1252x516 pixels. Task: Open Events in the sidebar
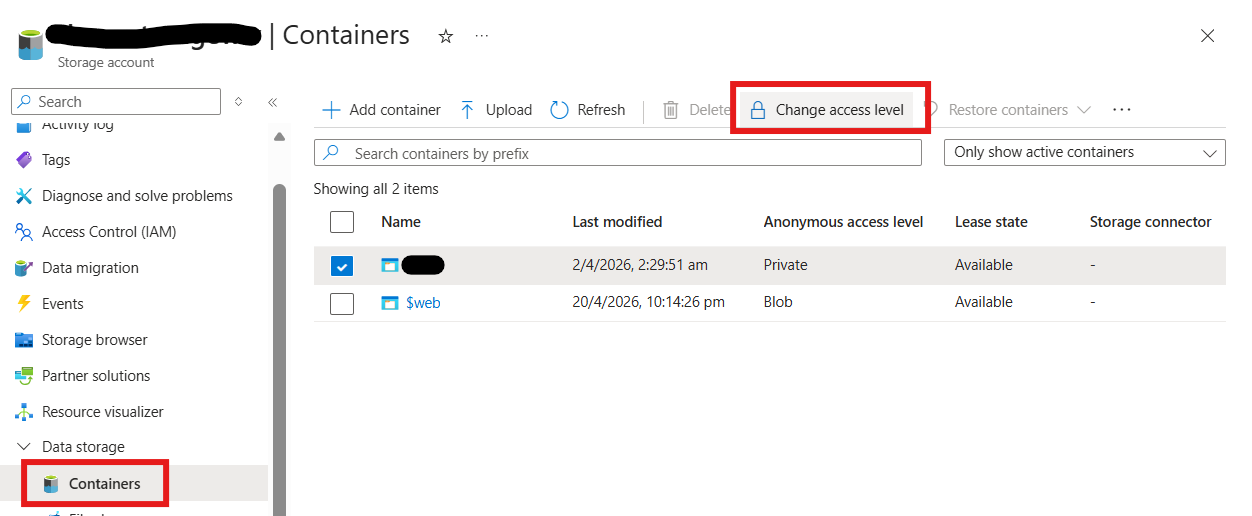63,304
